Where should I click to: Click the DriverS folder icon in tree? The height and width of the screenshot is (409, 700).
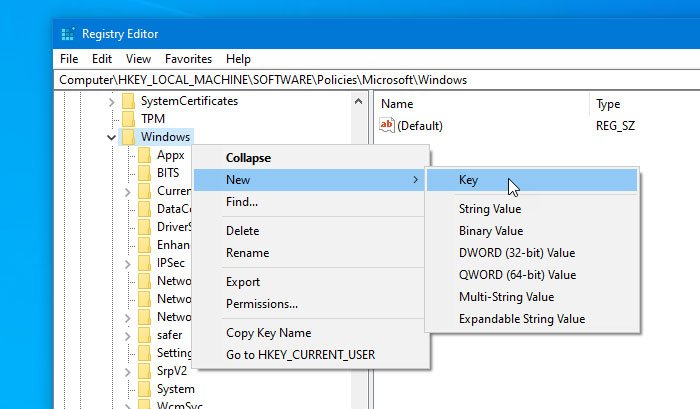144,227
